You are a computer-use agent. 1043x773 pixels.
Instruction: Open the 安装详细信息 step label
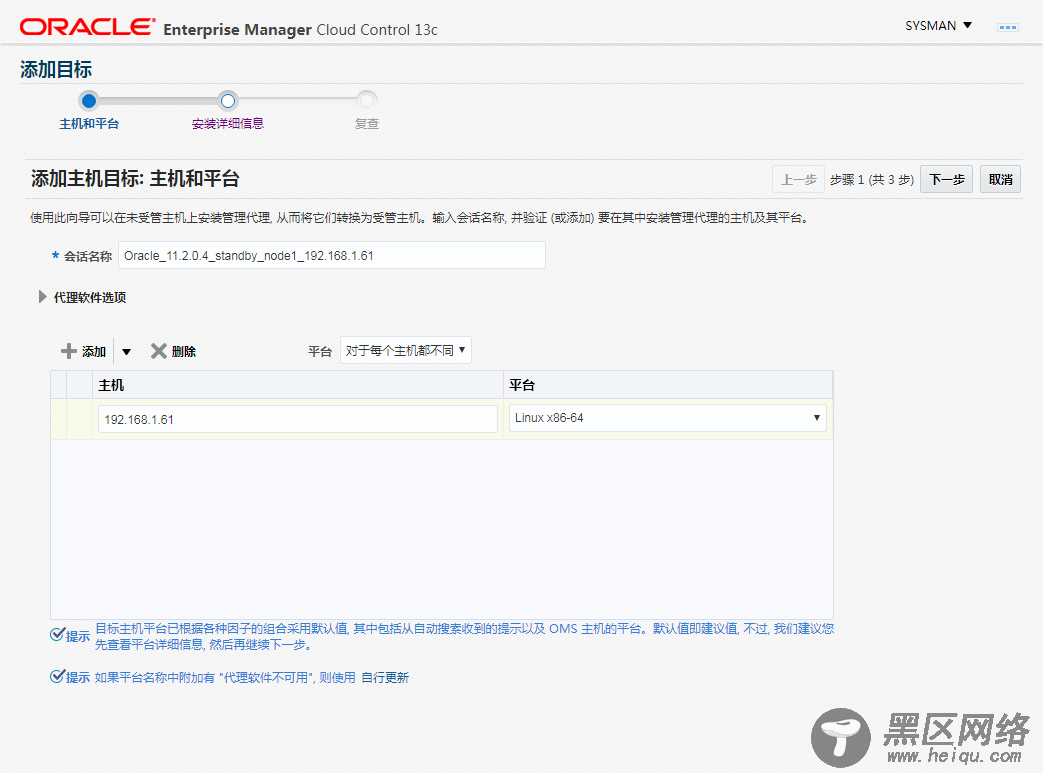227,124
